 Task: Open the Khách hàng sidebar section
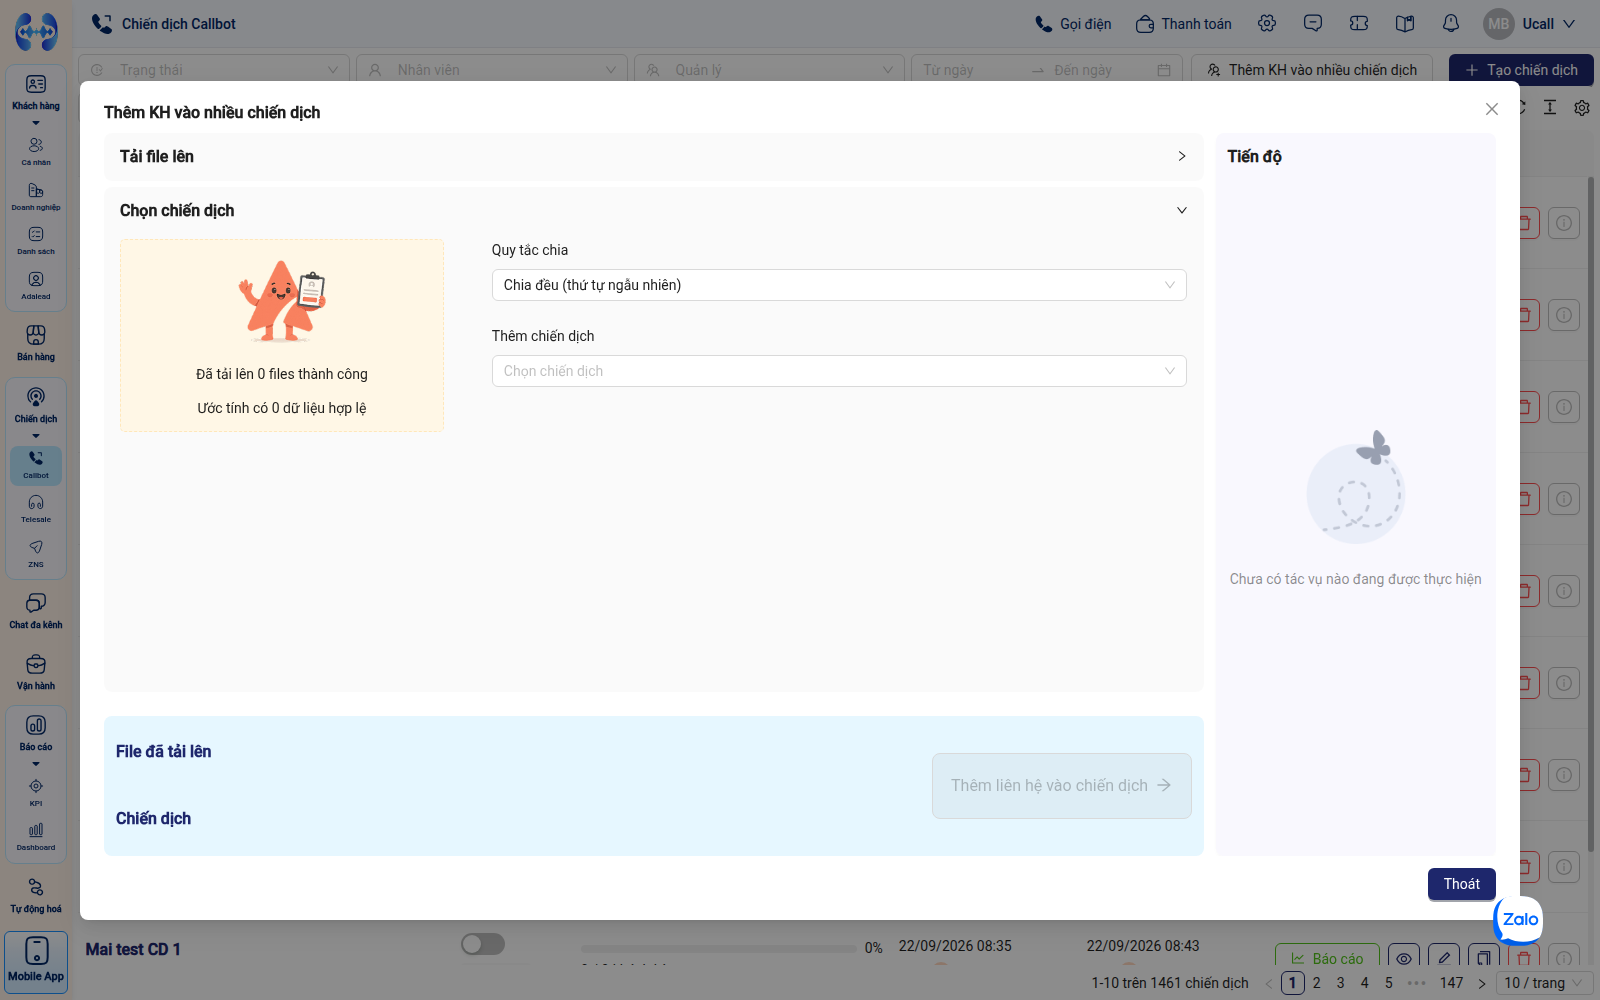click(x=36, y=92)
